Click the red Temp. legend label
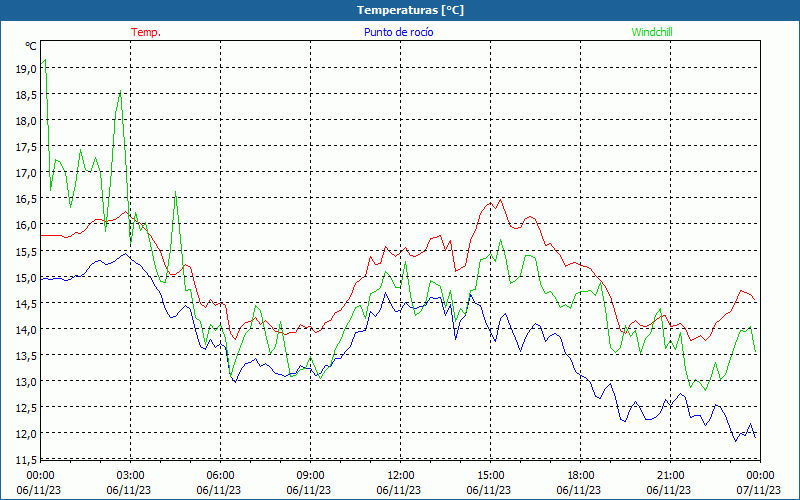This screenshot has height=500, width=800. coord(146,32)
